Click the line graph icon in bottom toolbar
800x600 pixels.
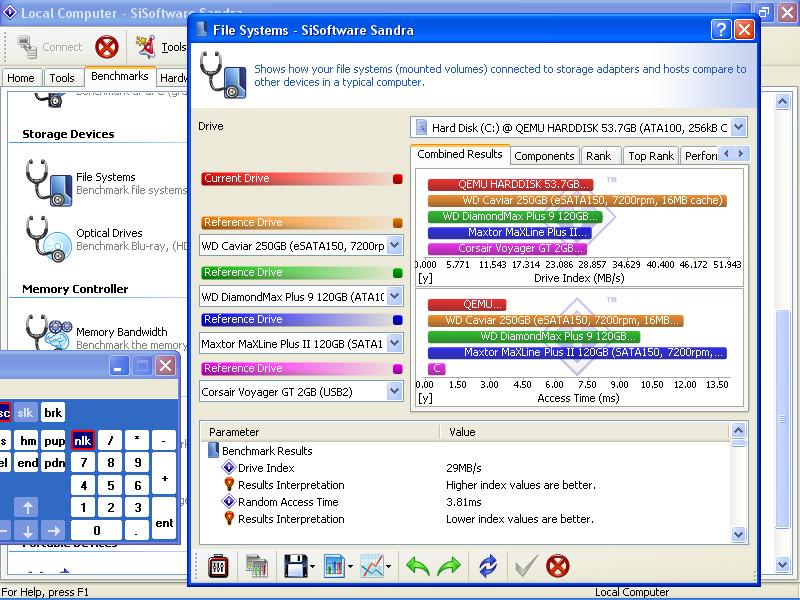click(x=372, y=567)
